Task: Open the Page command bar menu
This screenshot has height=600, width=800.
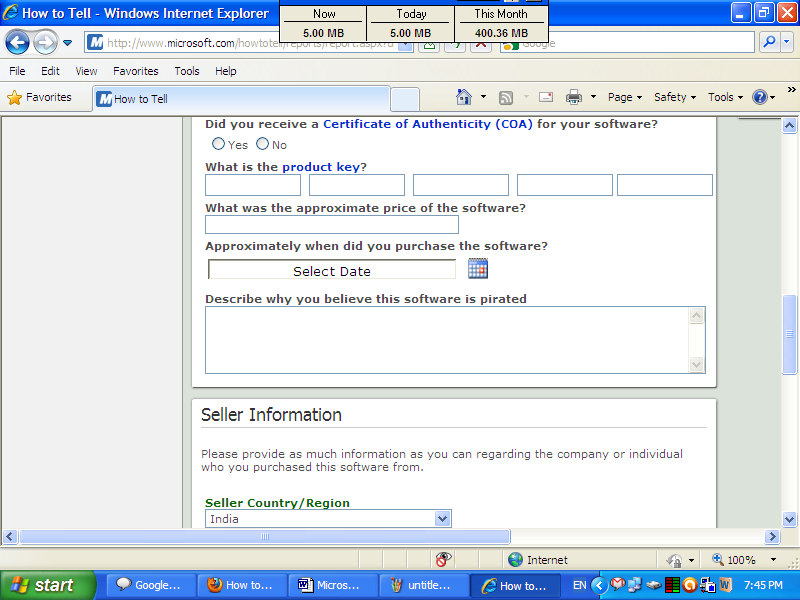Action: [x=625, y=97]
